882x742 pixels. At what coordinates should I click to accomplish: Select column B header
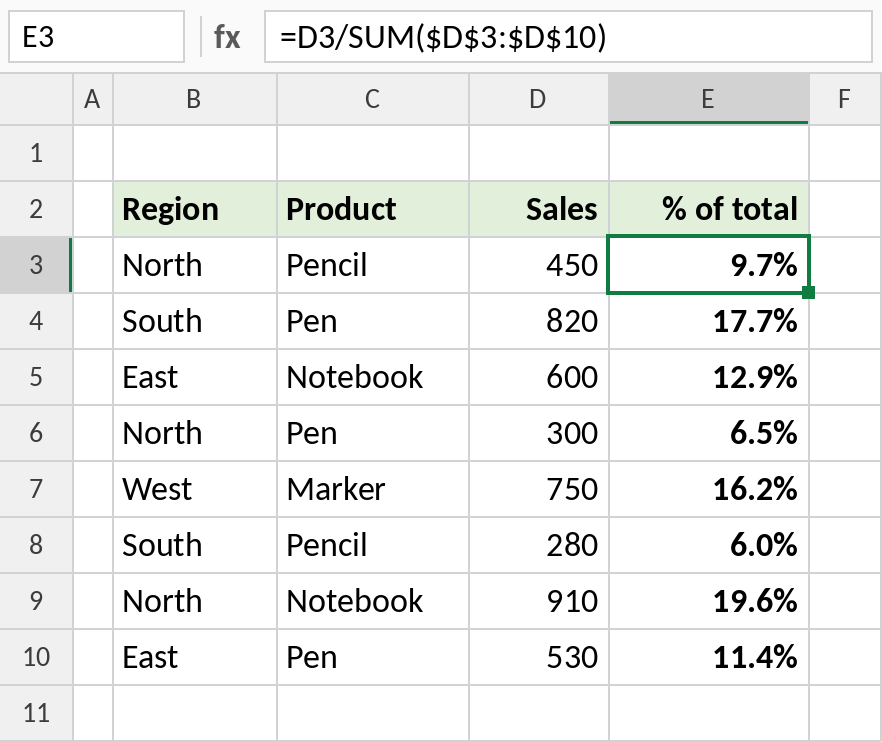coord(195,99)
